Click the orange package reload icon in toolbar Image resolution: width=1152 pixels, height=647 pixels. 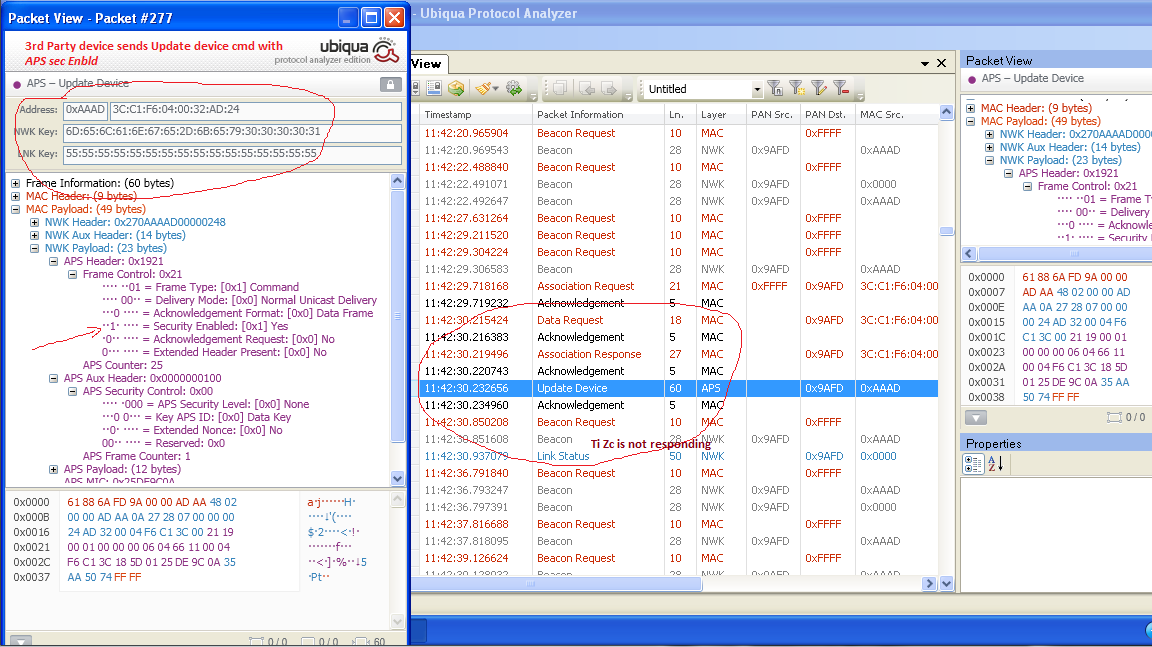456,89
